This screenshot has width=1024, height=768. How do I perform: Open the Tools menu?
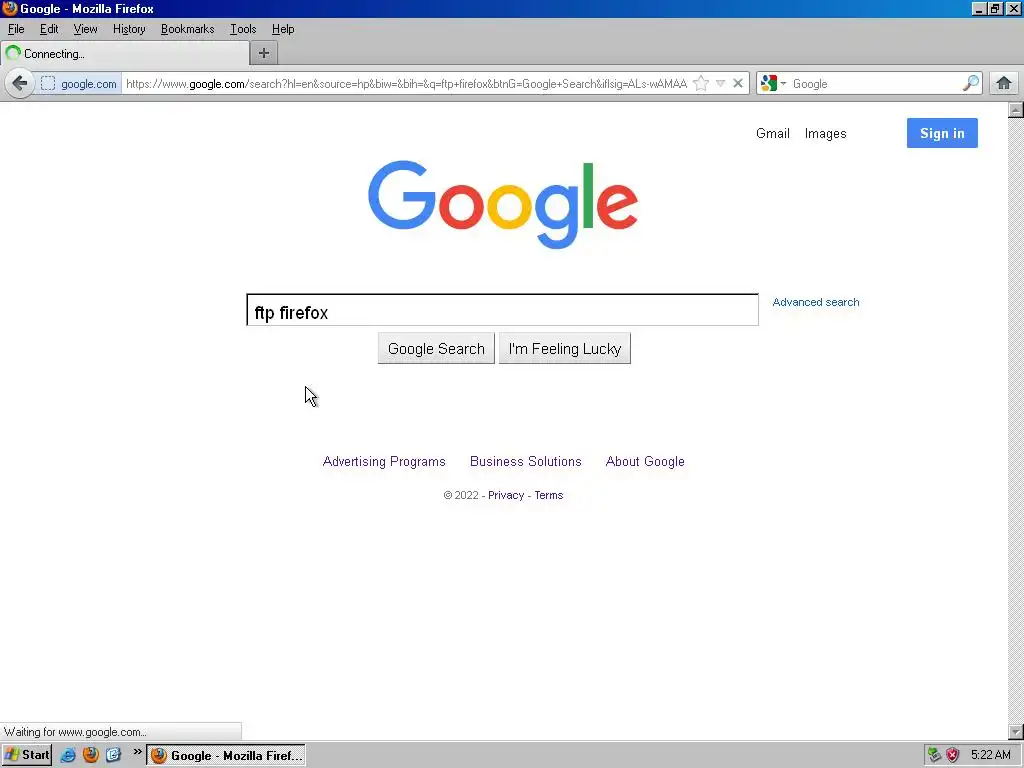(243, 29)
